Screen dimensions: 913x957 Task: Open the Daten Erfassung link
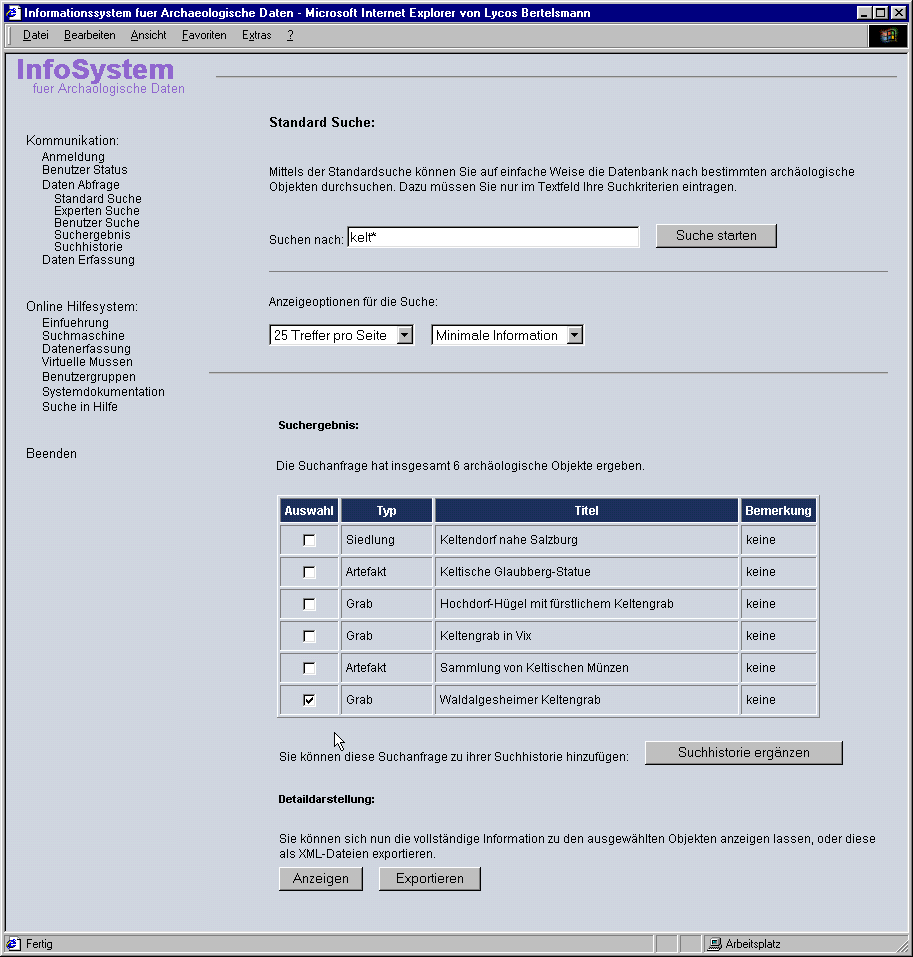[88, 260]
